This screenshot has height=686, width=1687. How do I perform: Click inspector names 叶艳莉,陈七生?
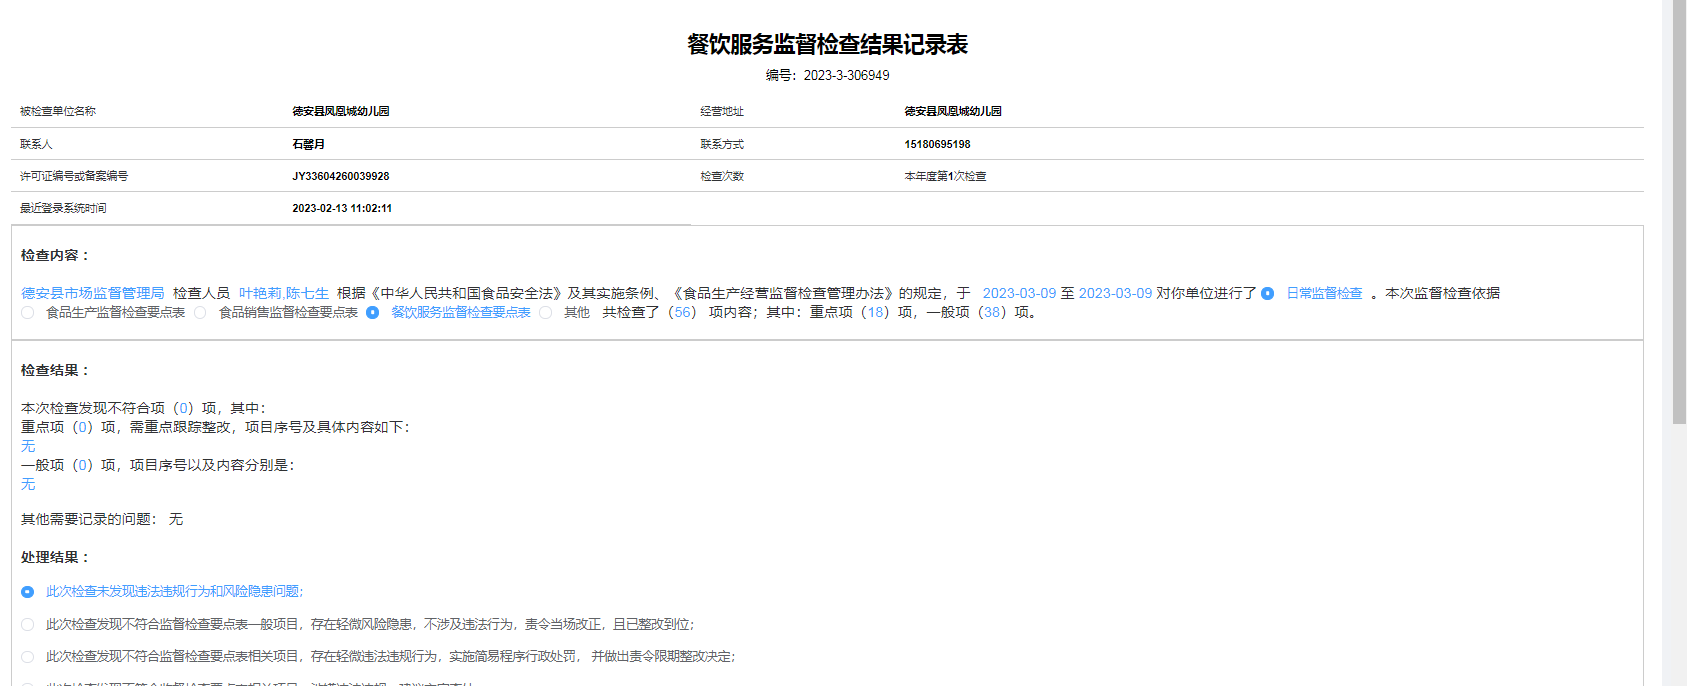[284, 294]
